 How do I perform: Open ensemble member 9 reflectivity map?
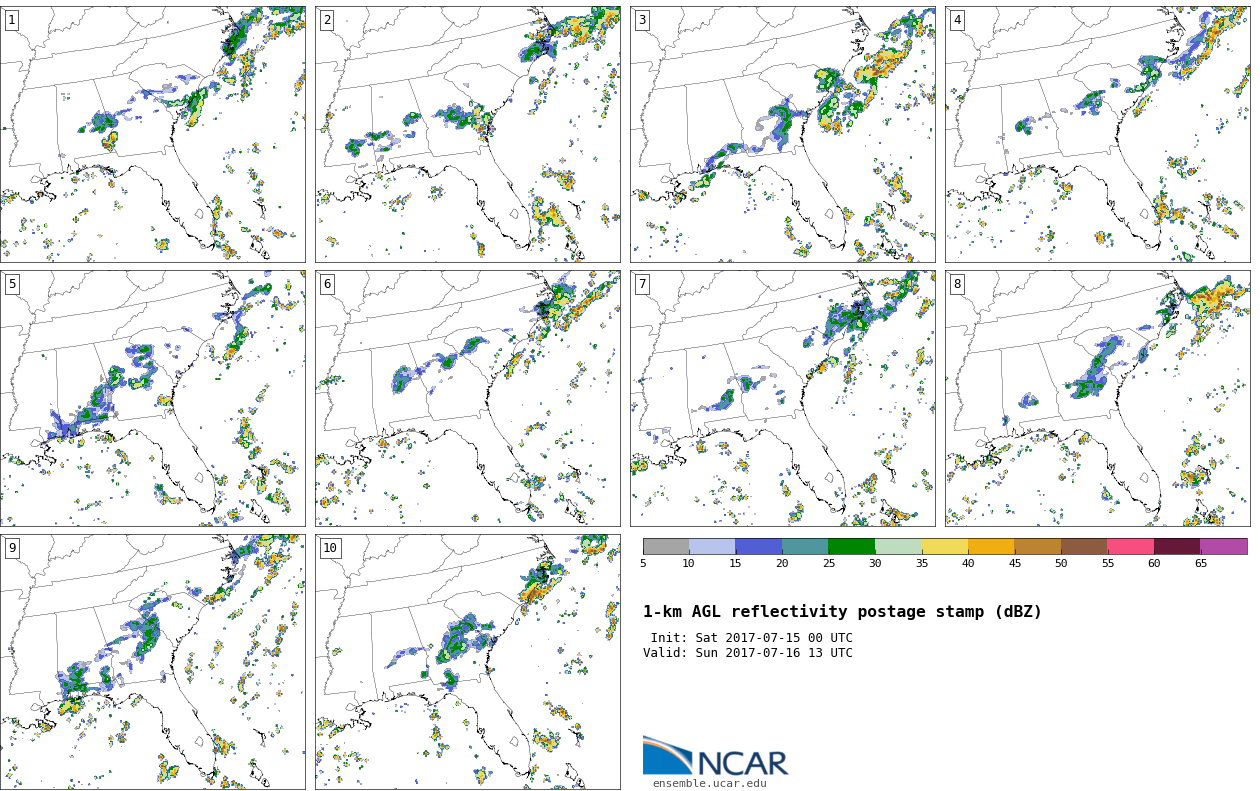click(153, 662)
